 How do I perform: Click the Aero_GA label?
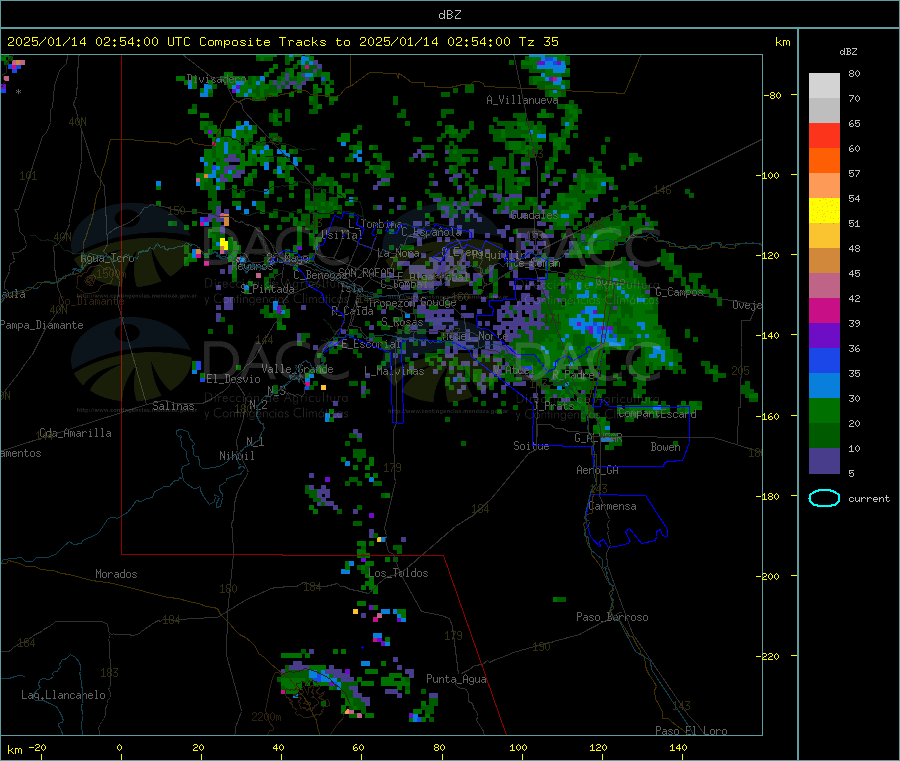[597, 470]
